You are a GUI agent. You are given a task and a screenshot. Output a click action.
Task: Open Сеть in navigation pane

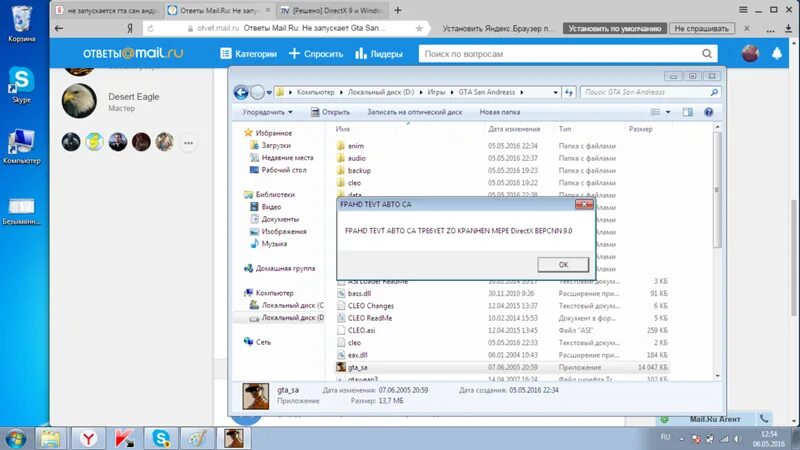point(263,342)
